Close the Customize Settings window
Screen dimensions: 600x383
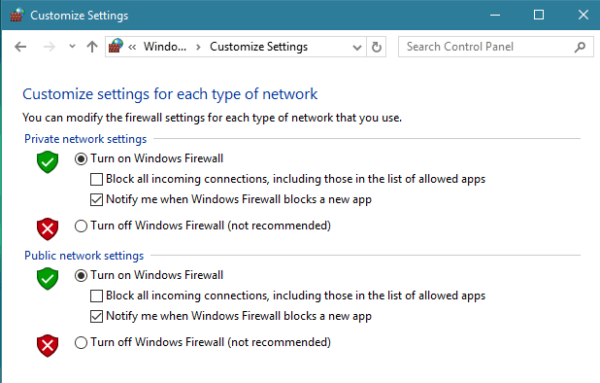[583, 15]
